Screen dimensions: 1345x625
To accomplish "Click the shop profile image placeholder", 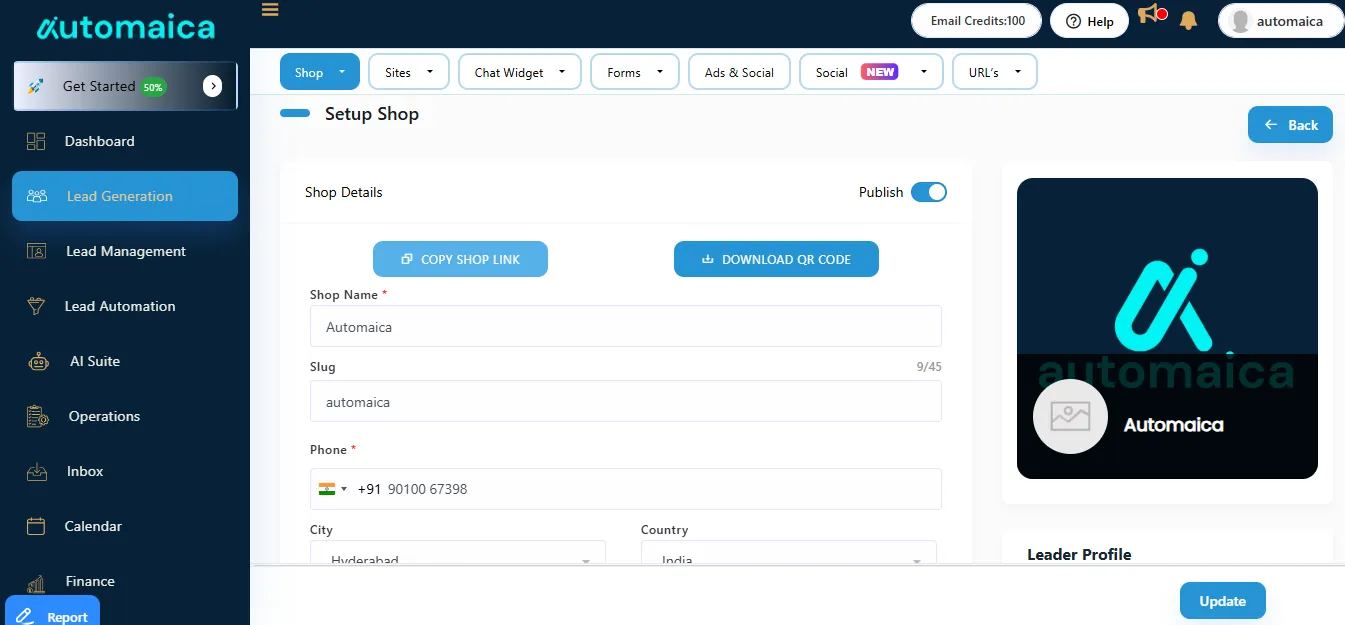I will point(1070,417).
